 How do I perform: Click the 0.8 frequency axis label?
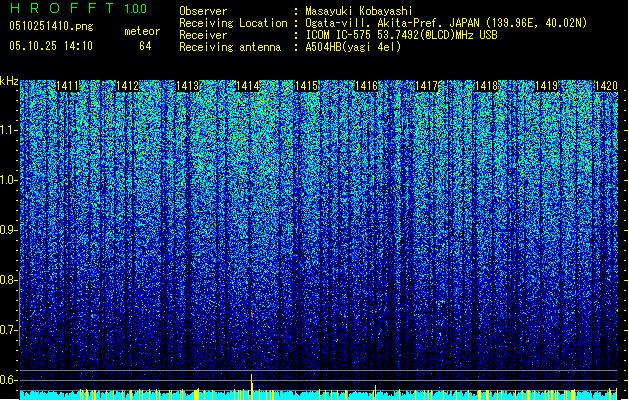pyautogui.click(x=8, y=280)
